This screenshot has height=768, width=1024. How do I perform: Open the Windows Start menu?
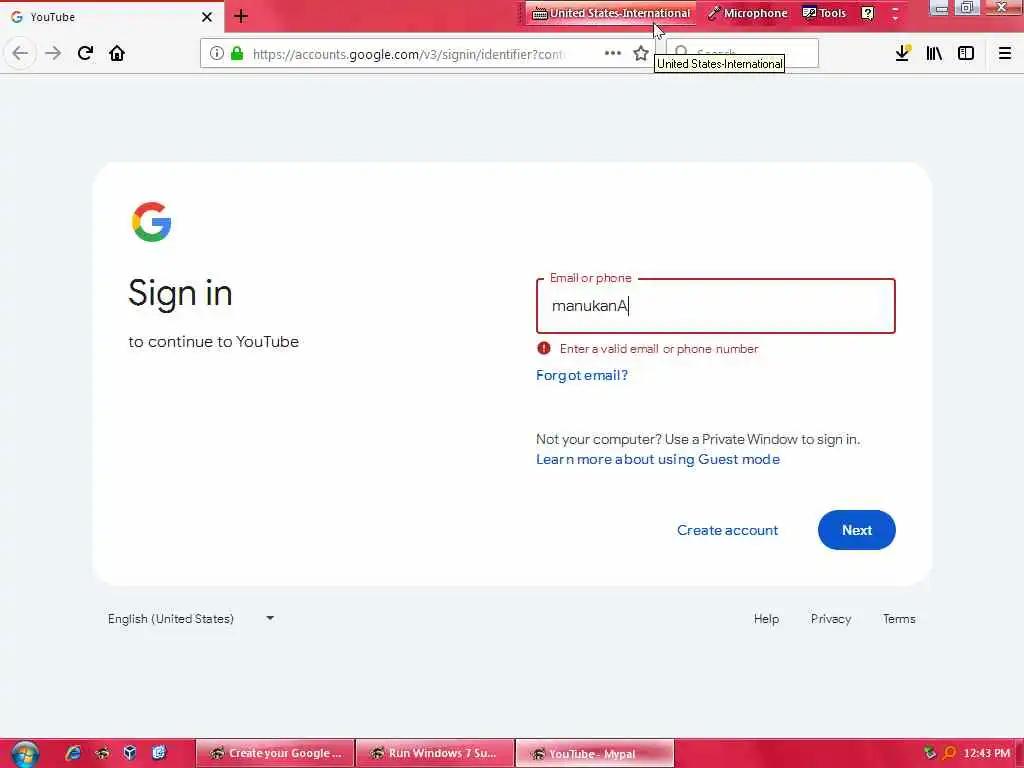point(25,754)
